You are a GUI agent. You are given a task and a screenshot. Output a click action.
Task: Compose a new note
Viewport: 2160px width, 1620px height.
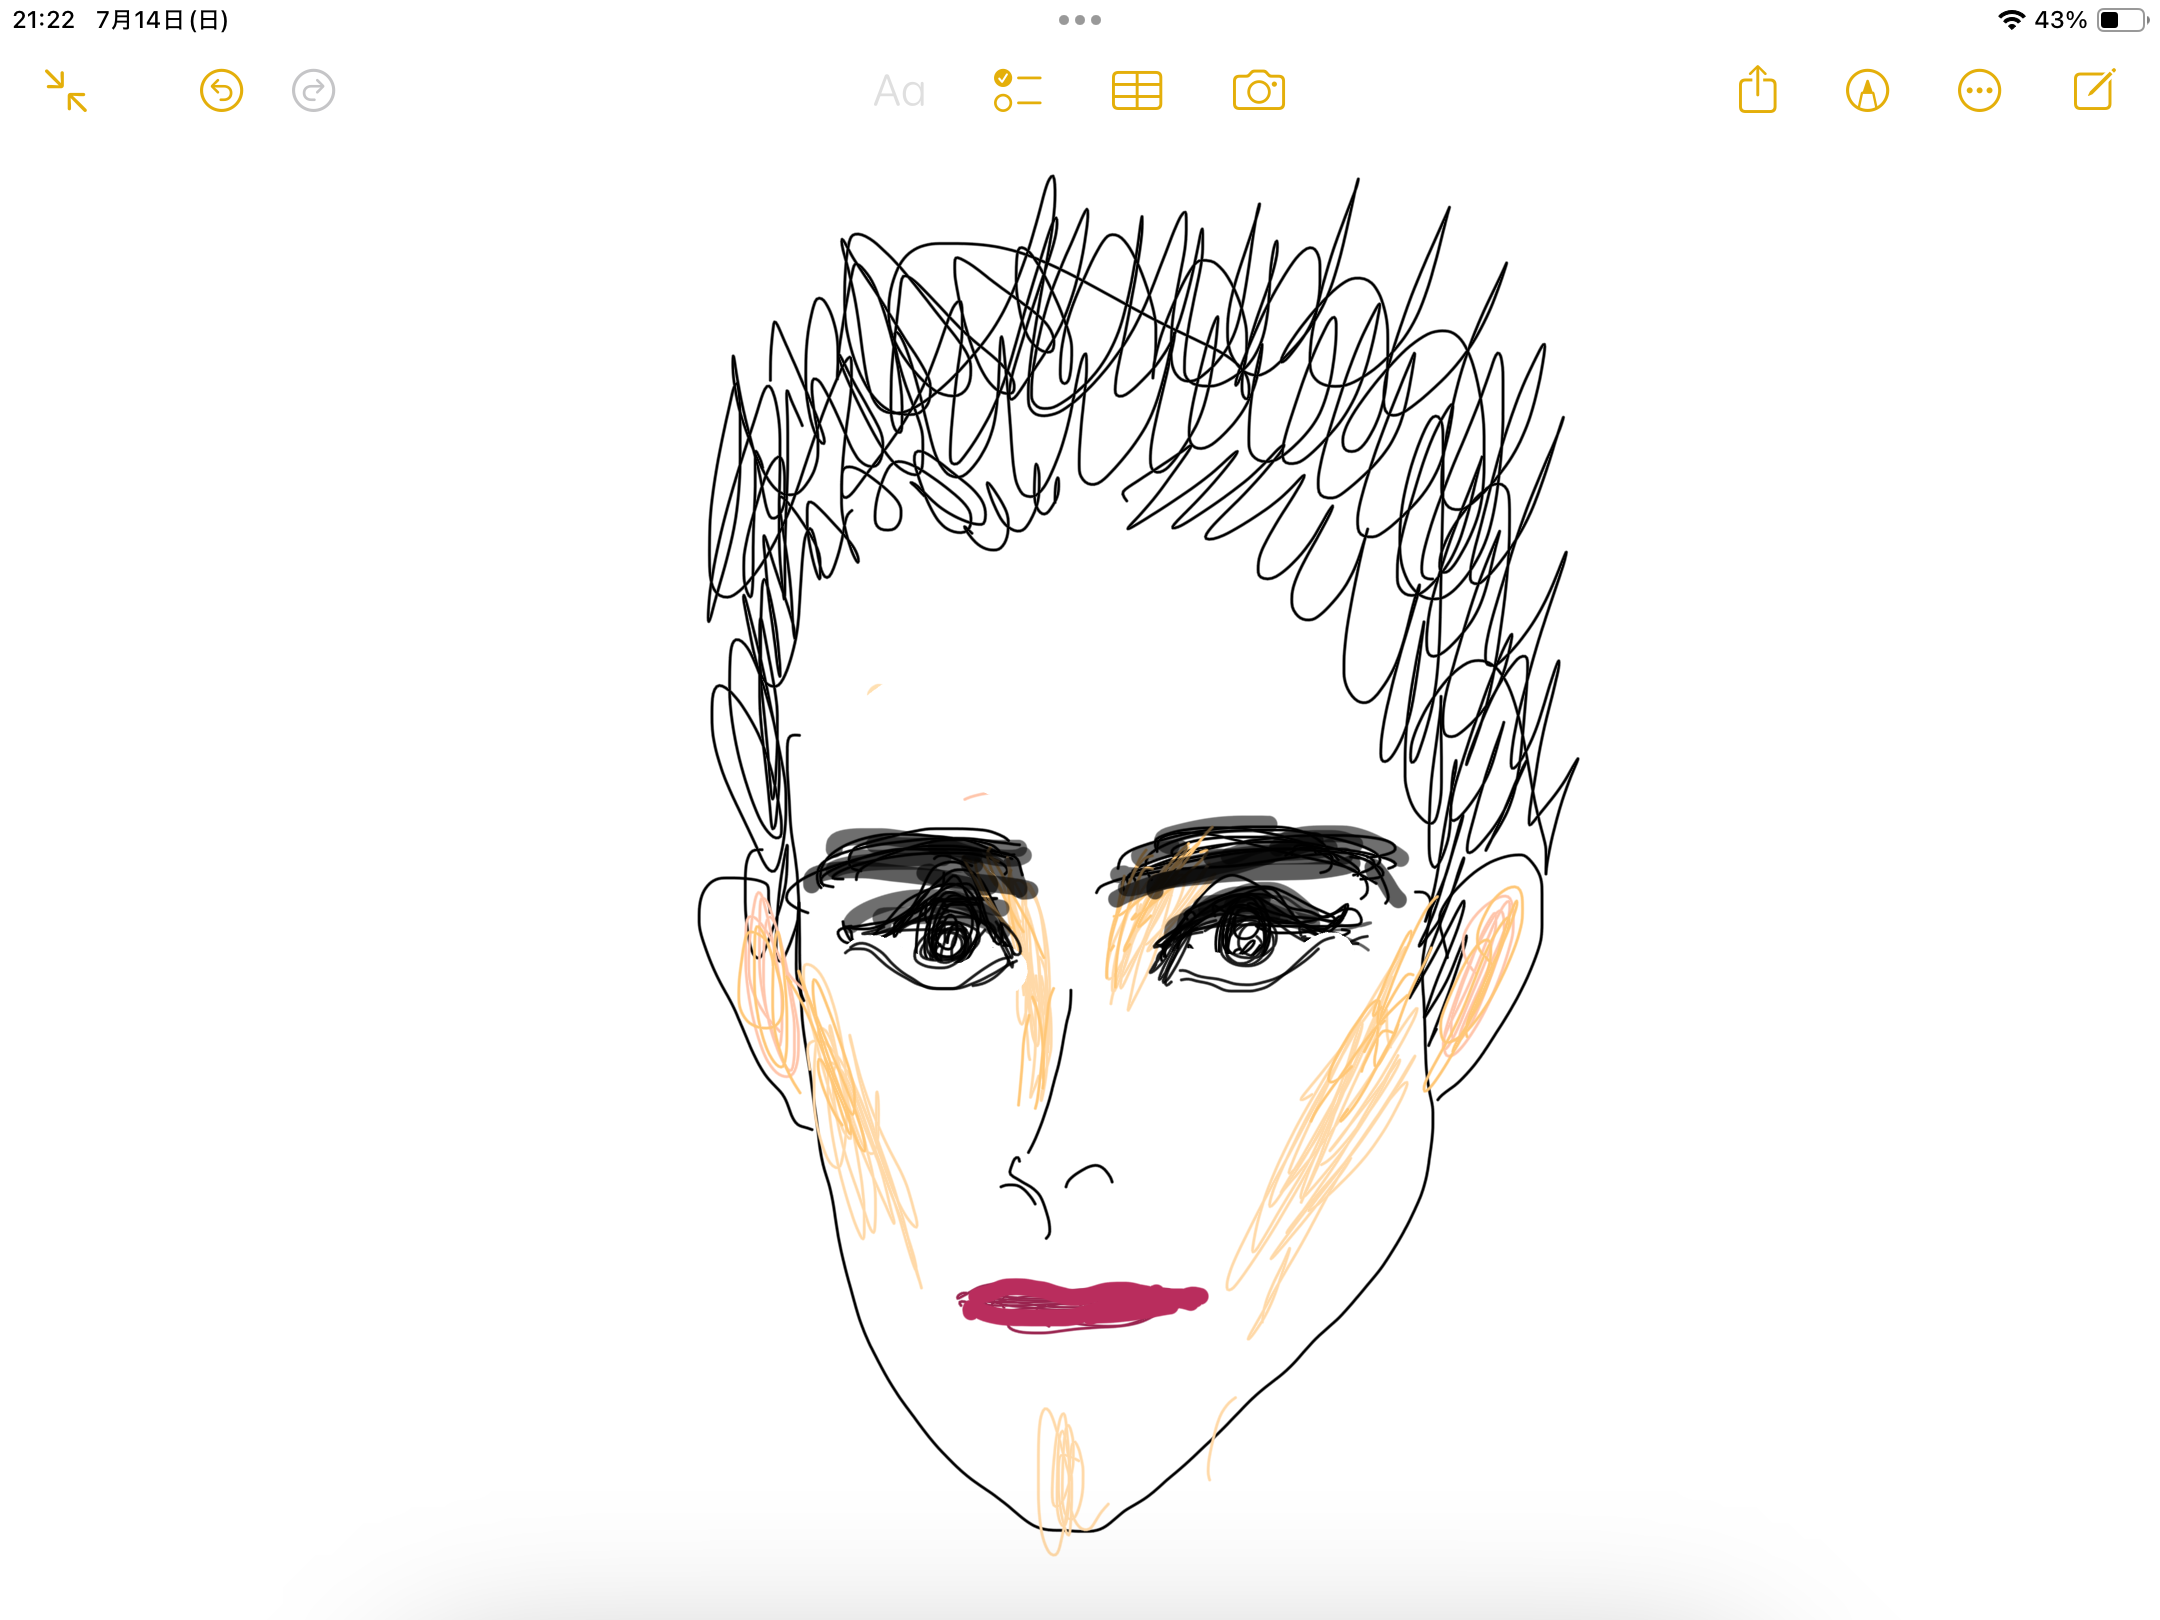point(2094,89)
